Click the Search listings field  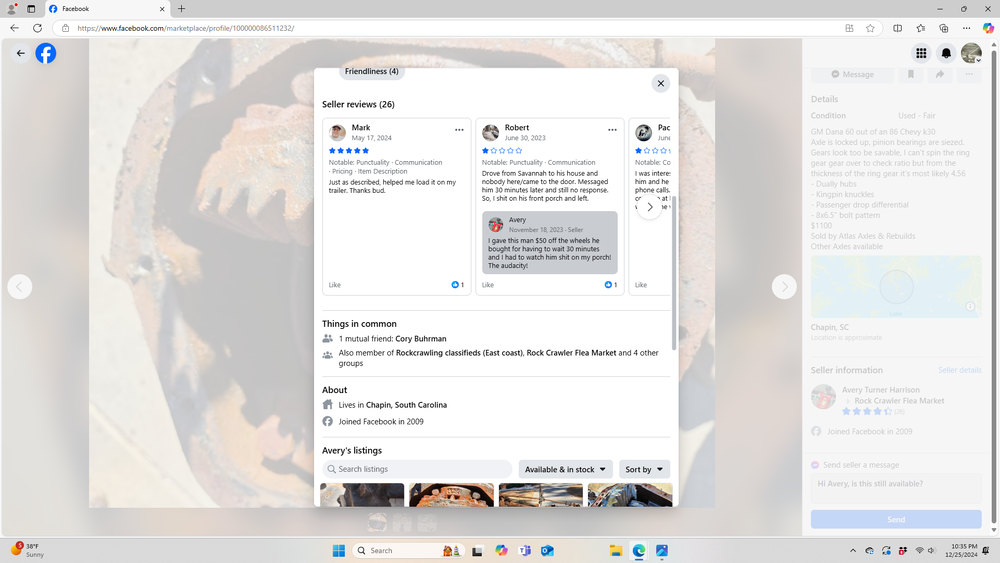pos(417,469)
